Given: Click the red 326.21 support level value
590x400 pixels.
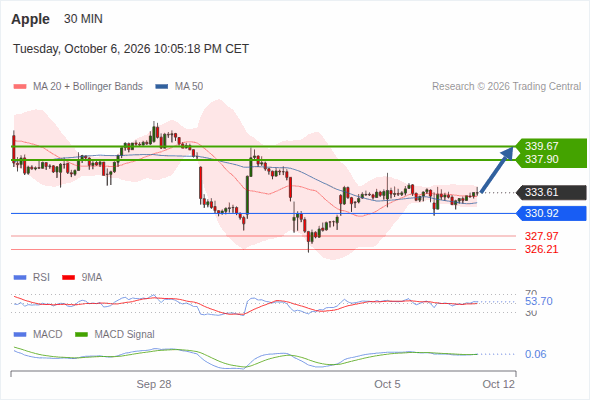Looking at the screenshot, I should pos(541,249).
